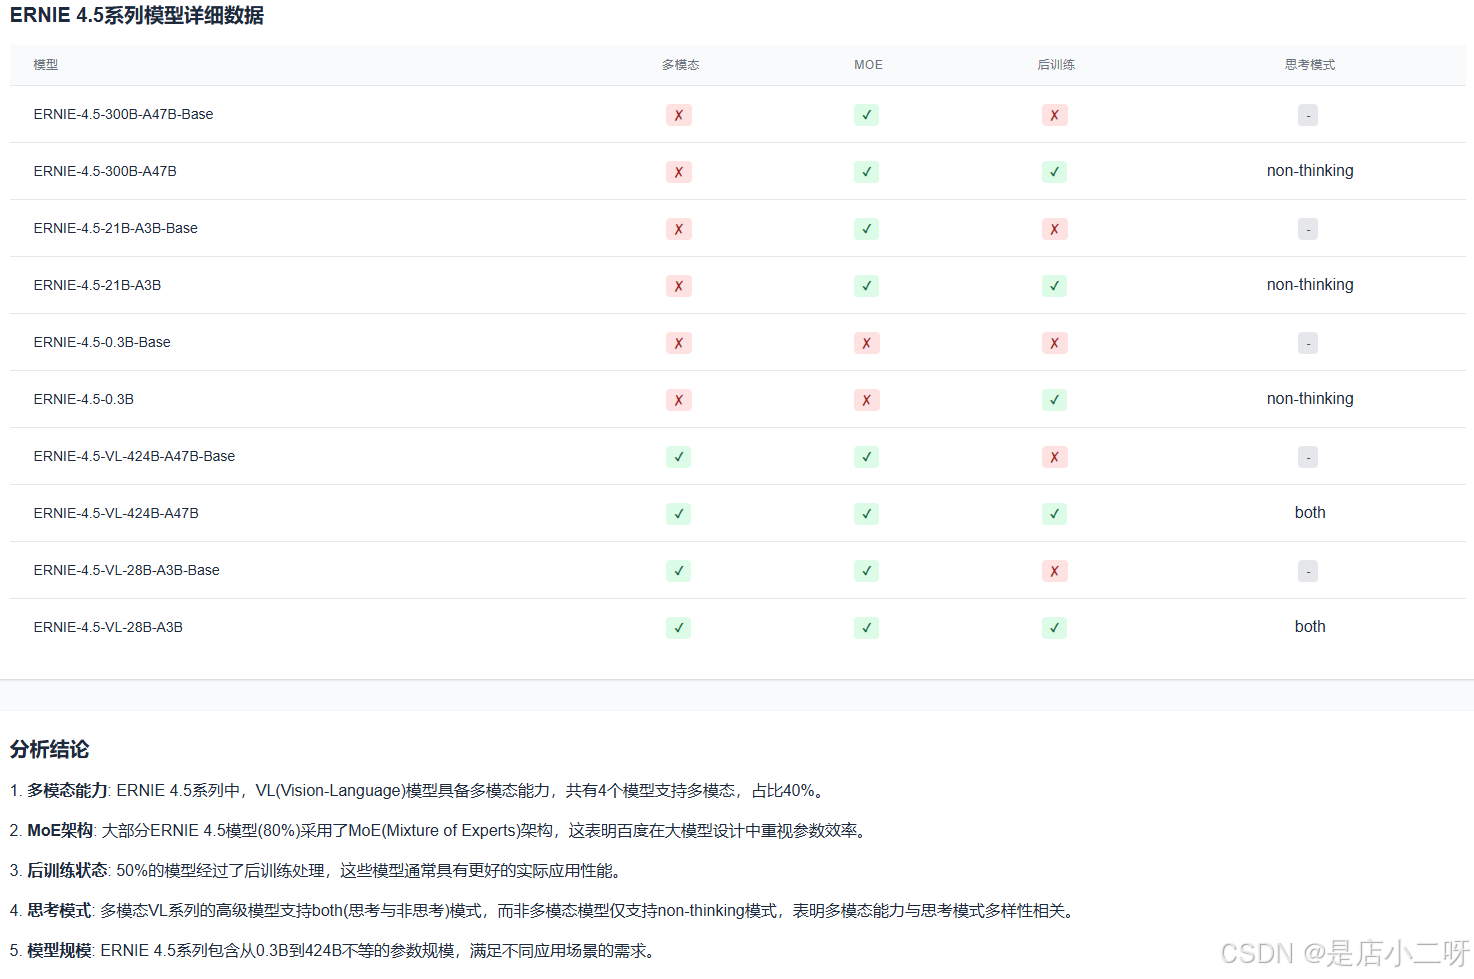Select the ERNIE-4.5-21B-A3B model name
Screen dimensions: 1474x979
(x=97, y=285)
